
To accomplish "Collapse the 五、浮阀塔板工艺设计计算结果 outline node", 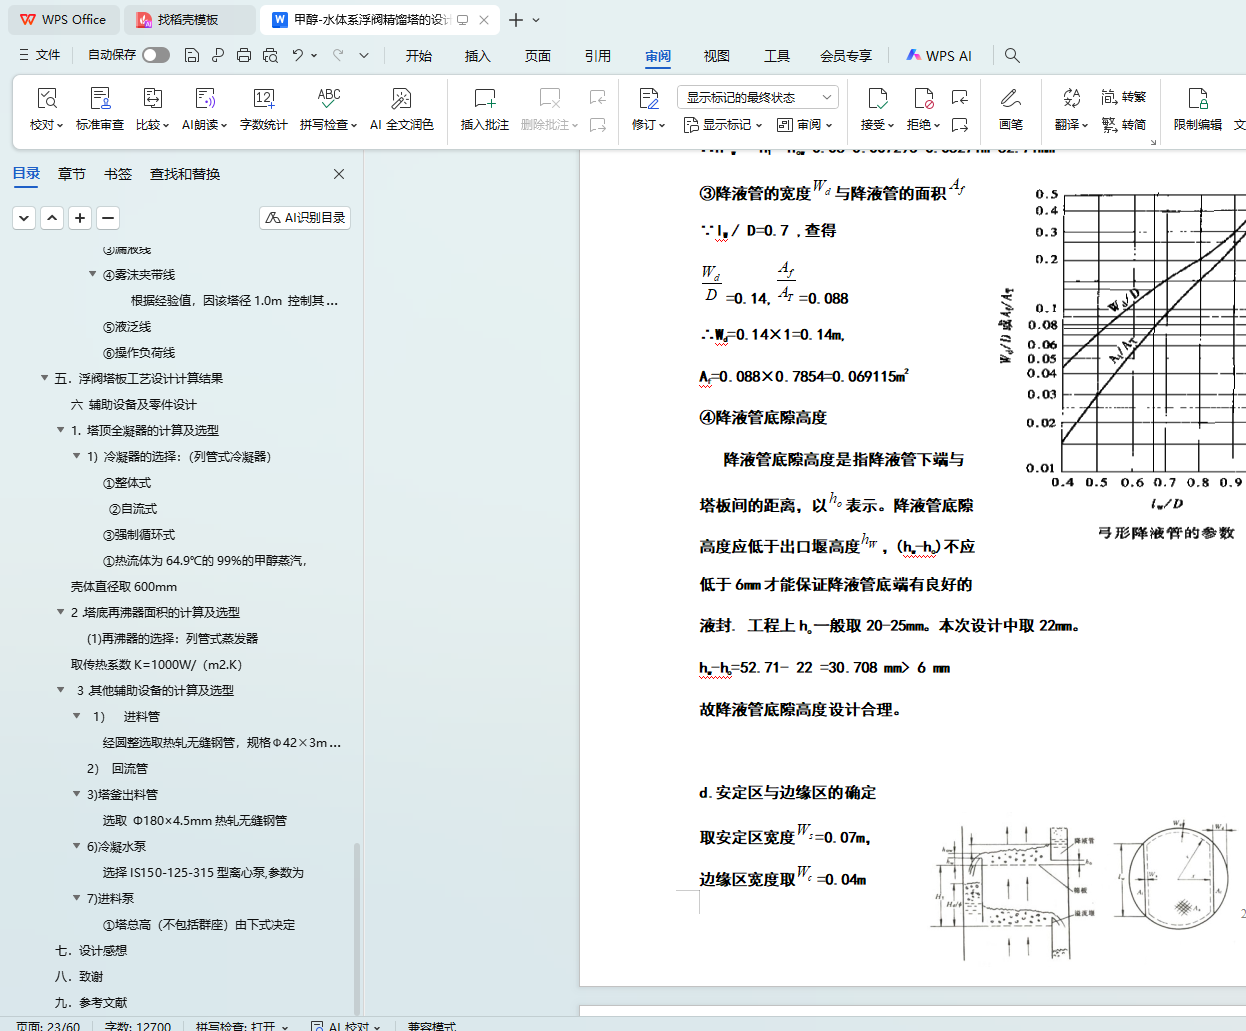I will [x=44, y=378].
